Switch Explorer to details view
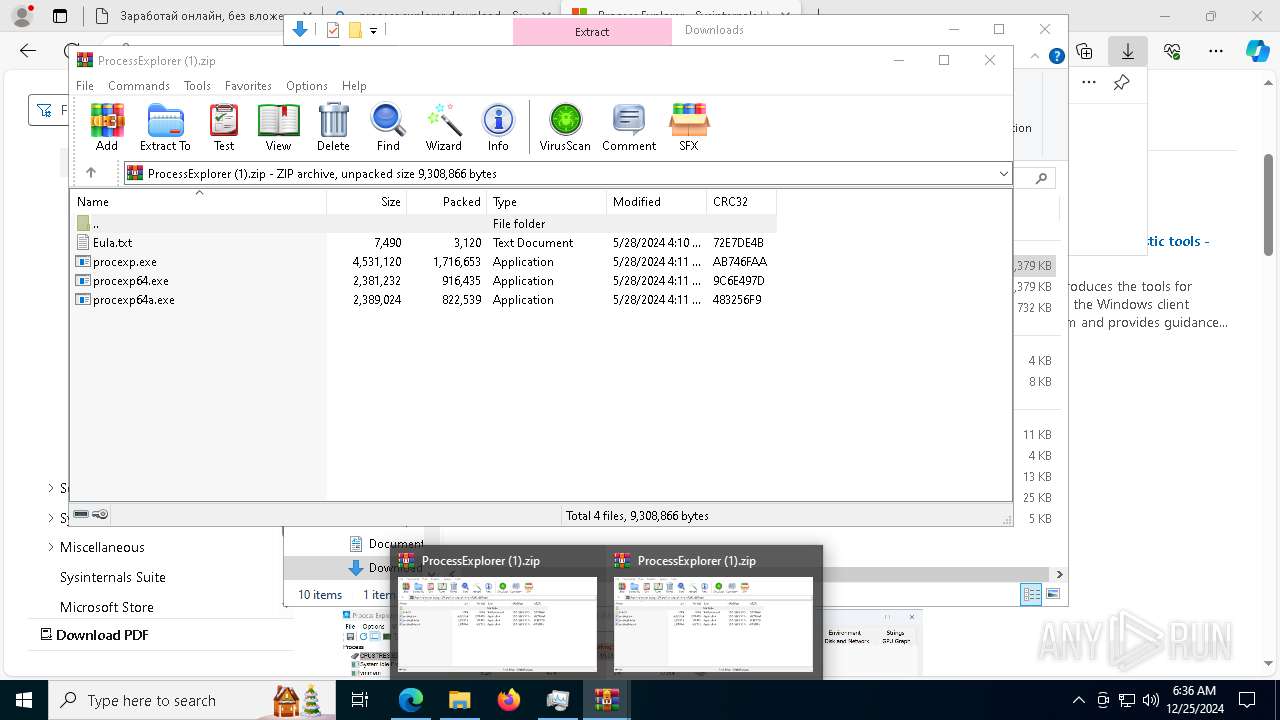 (x=1031, y=594)
